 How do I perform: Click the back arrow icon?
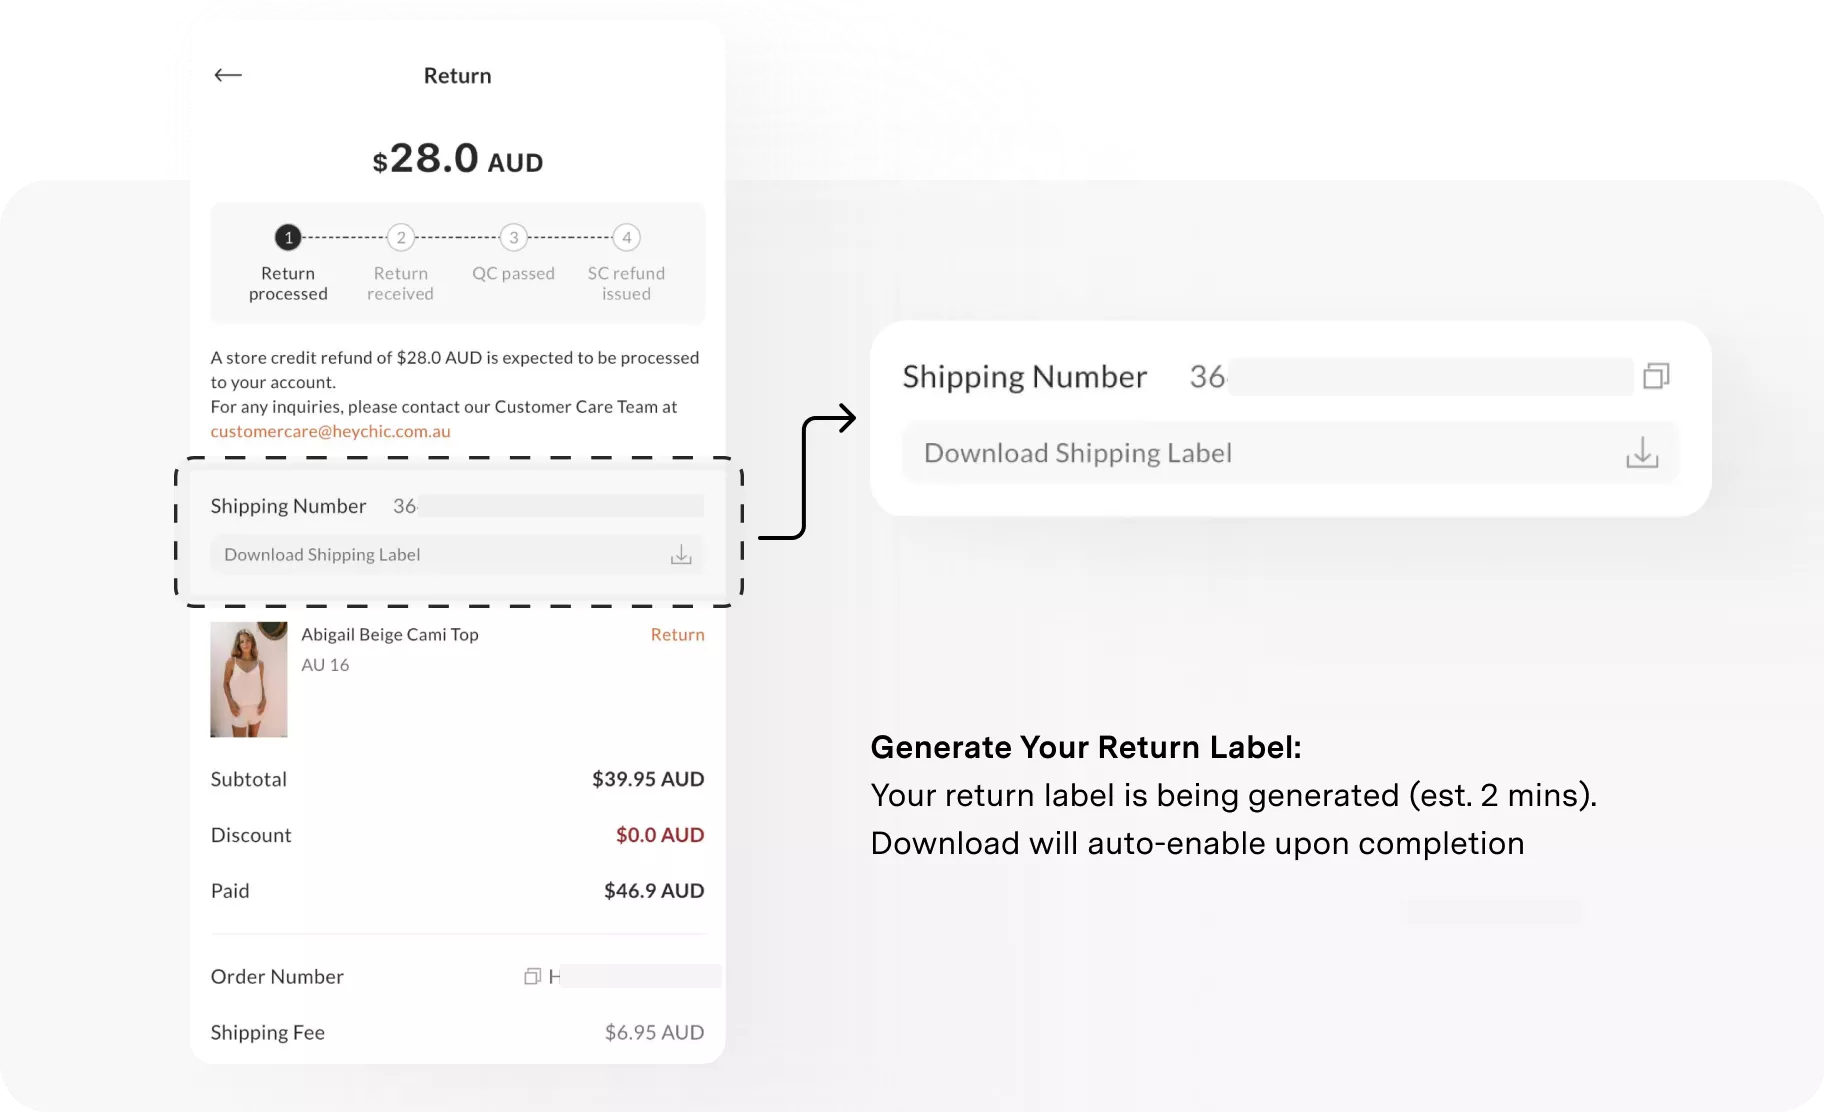tap(228, 75)
